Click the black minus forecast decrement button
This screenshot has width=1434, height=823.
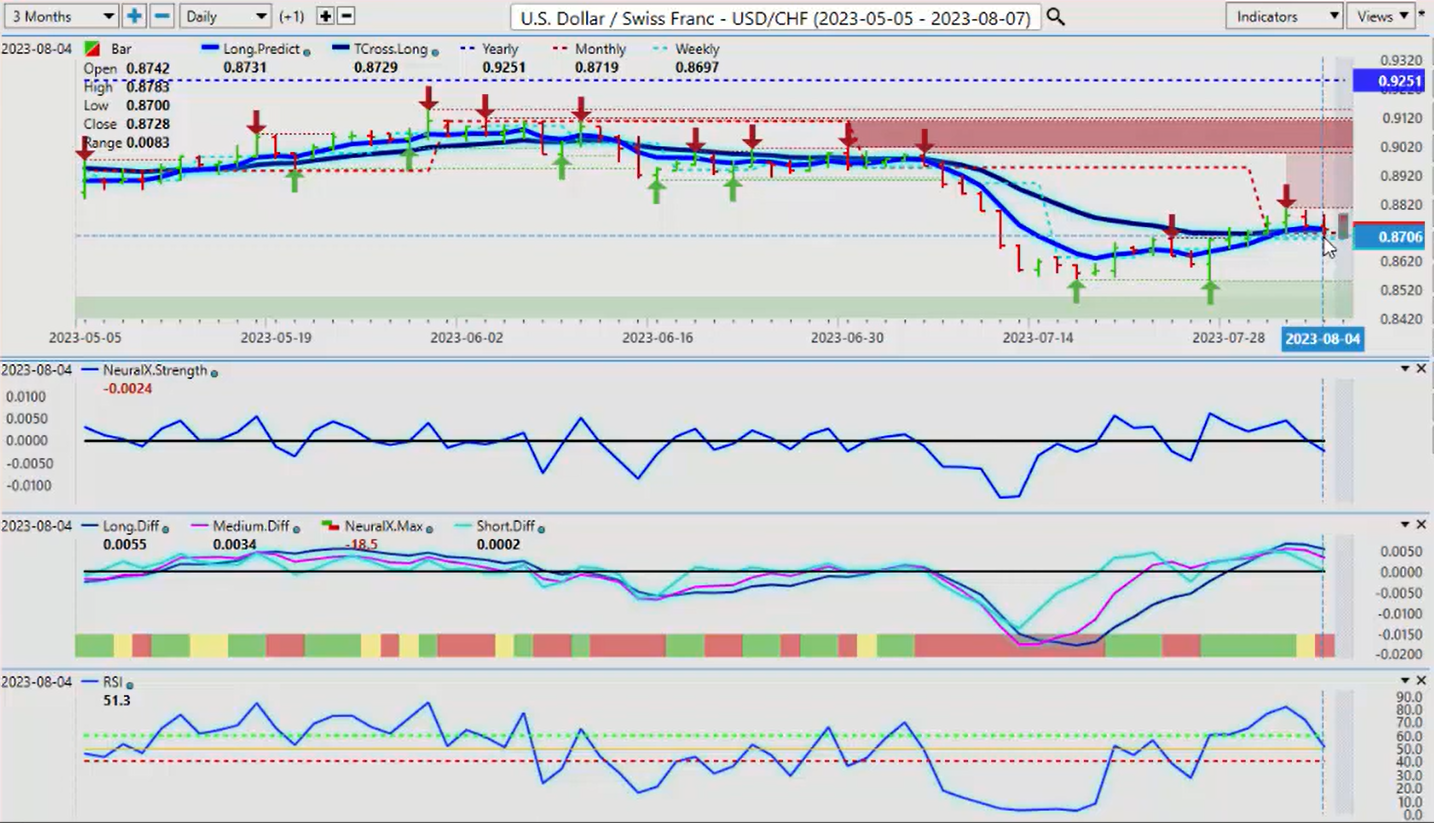[346, 16]
